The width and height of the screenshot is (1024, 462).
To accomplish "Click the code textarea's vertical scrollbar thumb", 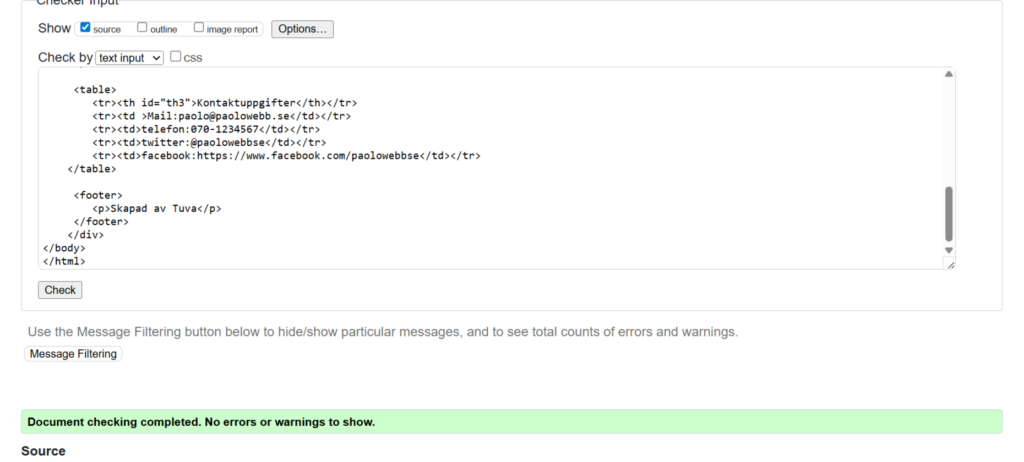I will coord(948,213).
